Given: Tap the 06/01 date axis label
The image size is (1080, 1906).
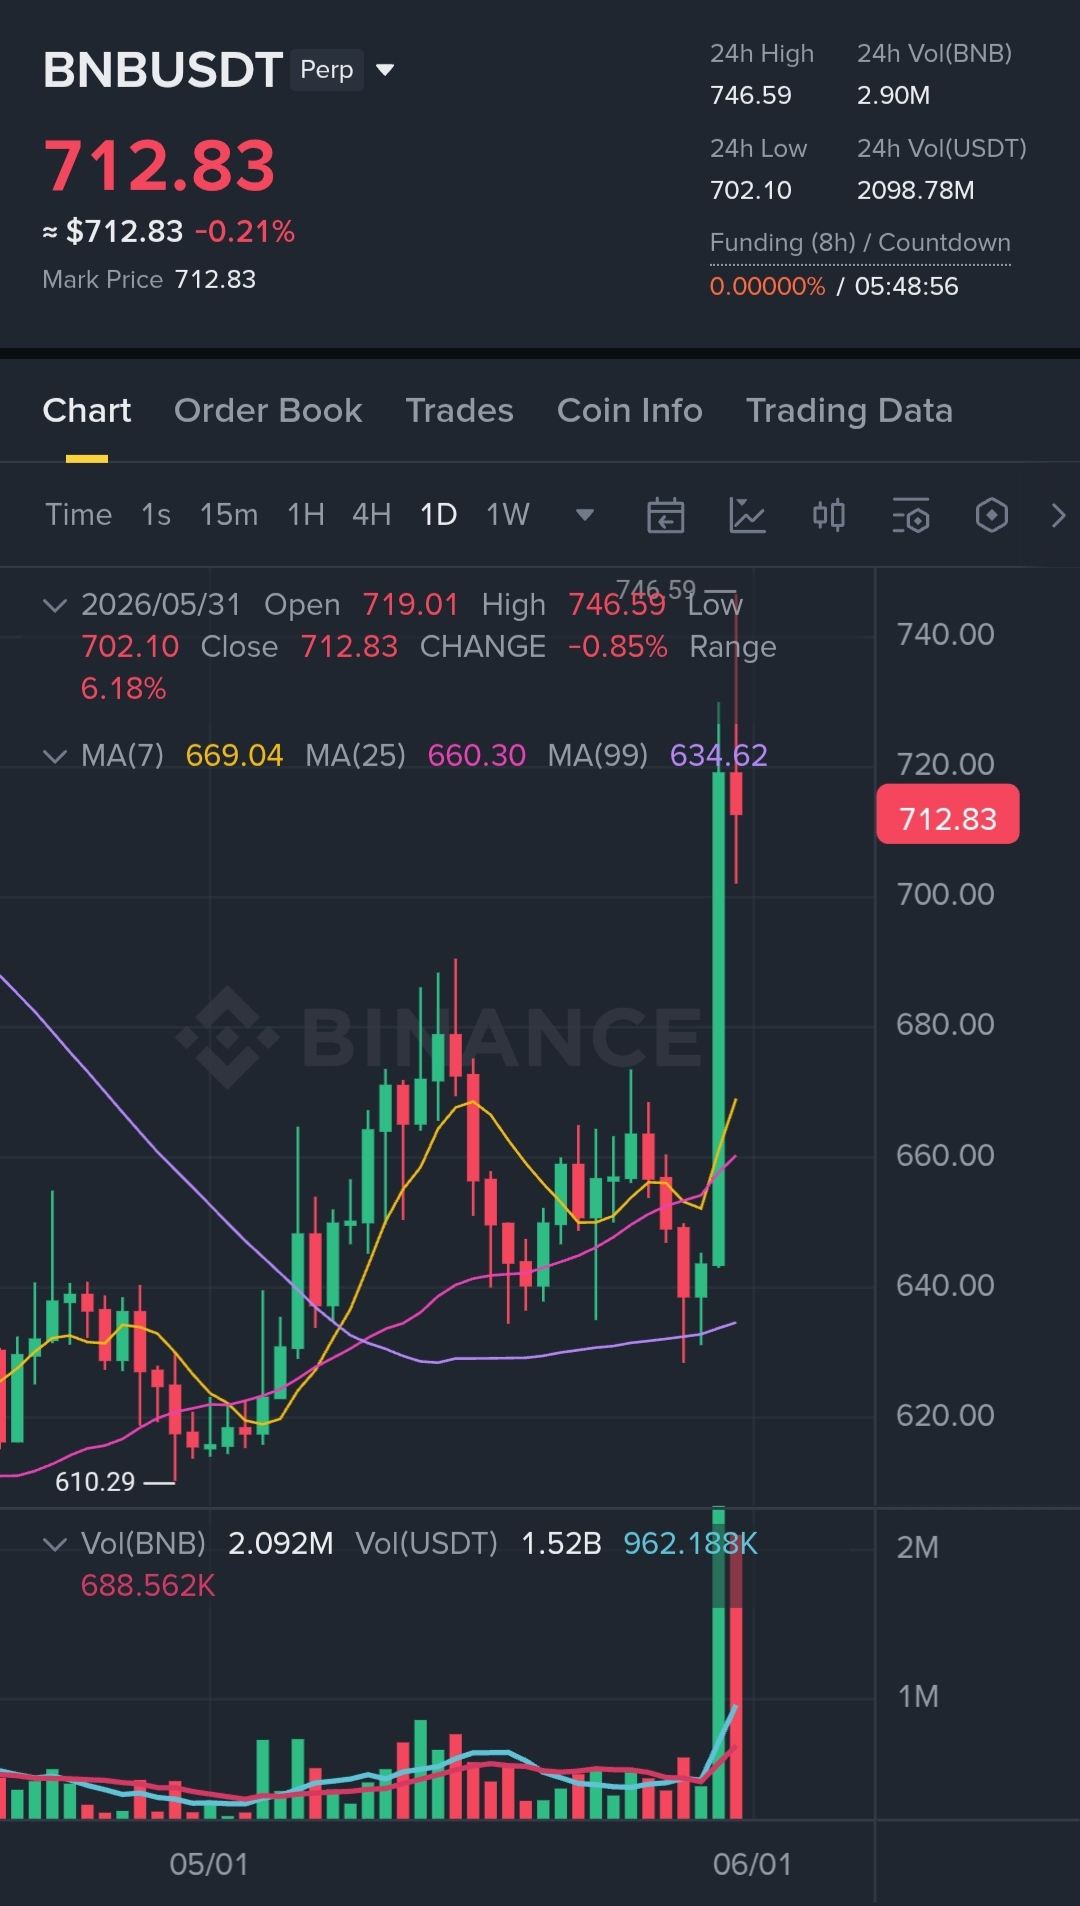Looking at the screenshot, I should click(x=752, y=1864).
